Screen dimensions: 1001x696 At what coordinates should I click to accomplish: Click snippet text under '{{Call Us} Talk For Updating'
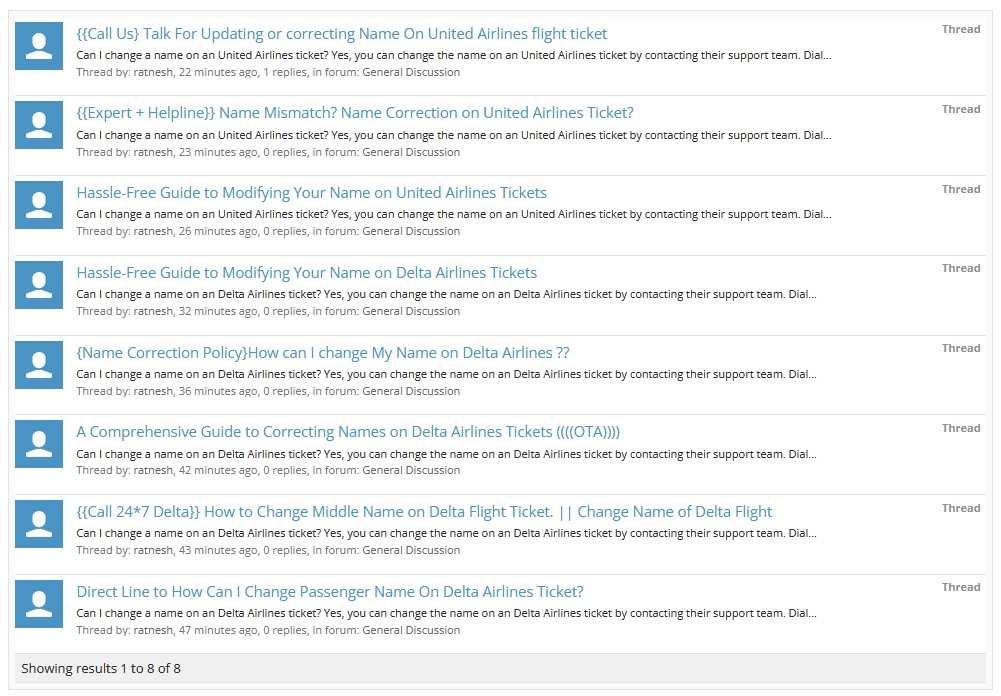(x=454, y=56)
